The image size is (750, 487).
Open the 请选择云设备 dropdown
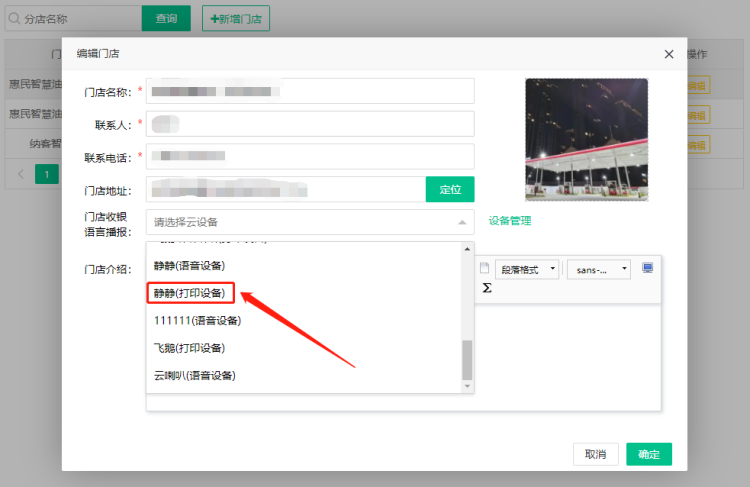click(x=310, y=222)
